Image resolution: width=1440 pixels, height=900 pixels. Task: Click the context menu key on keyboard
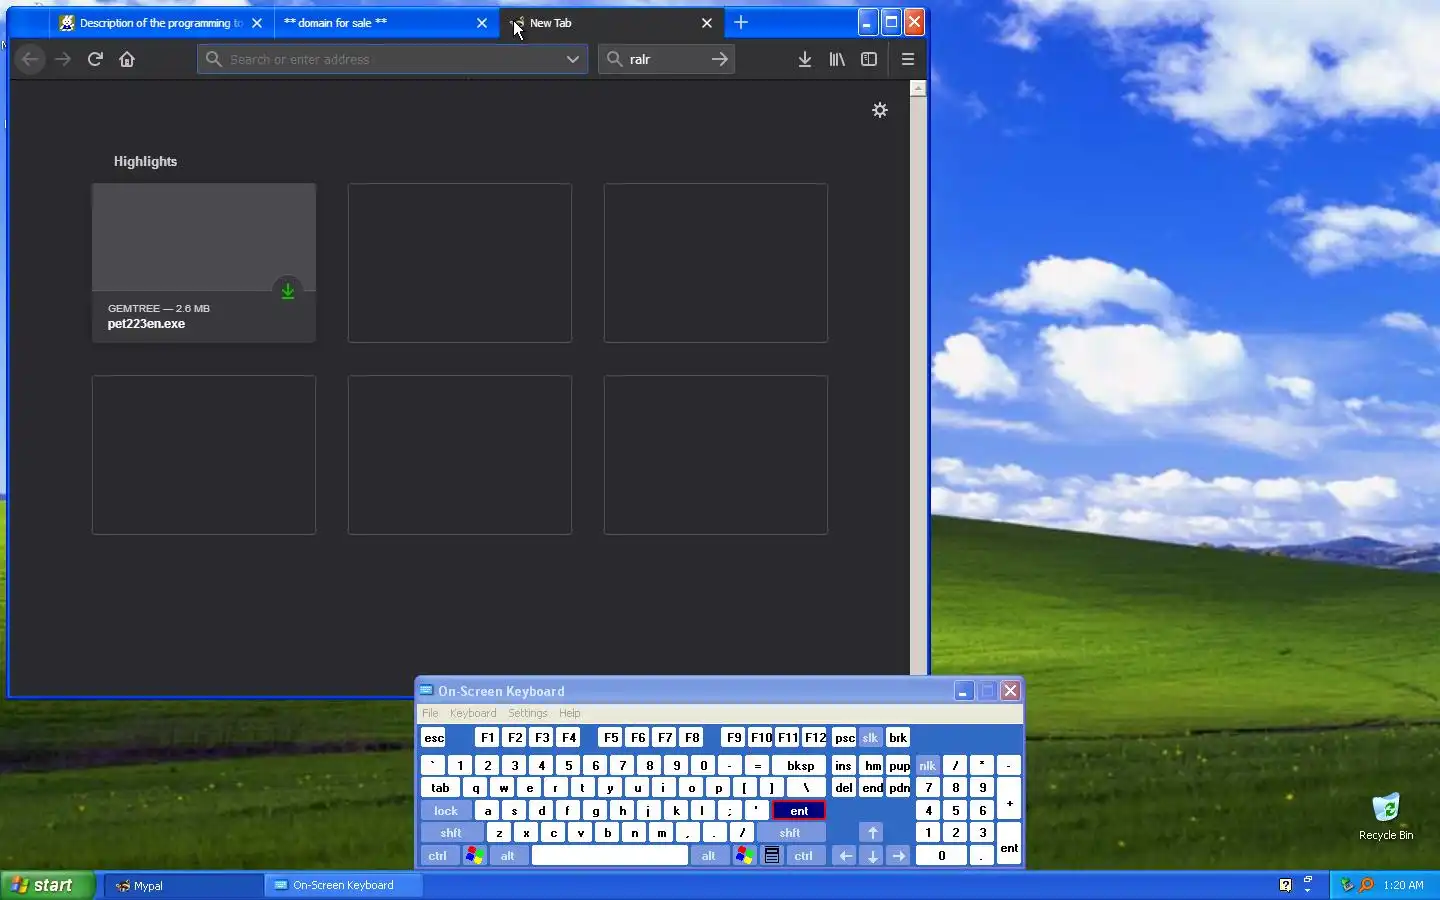pos(772,856)
